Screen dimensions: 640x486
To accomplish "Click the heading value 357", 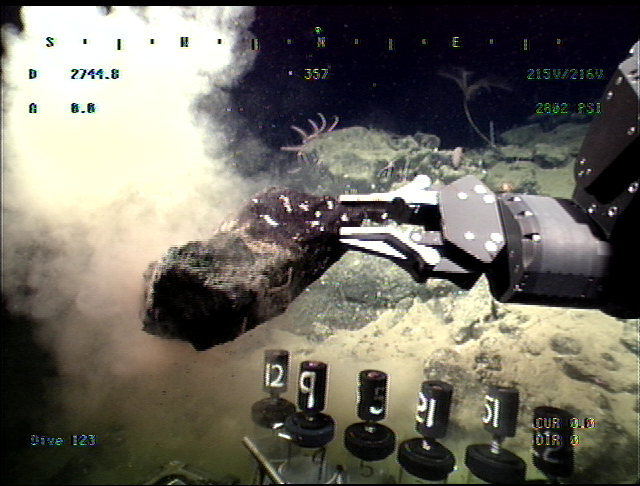I will (x=316, y=74).
